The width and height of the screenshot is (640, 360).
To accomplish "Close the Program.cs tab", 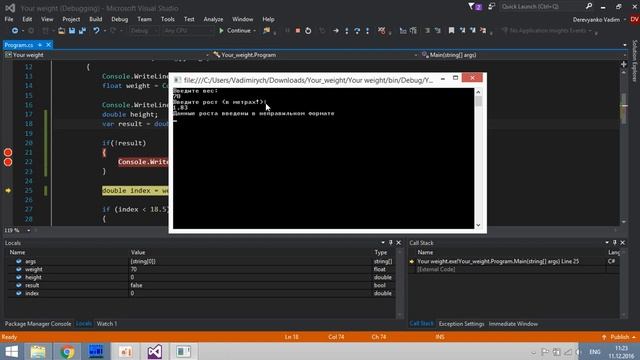I will pyautogui.click(x=49, y=45).
